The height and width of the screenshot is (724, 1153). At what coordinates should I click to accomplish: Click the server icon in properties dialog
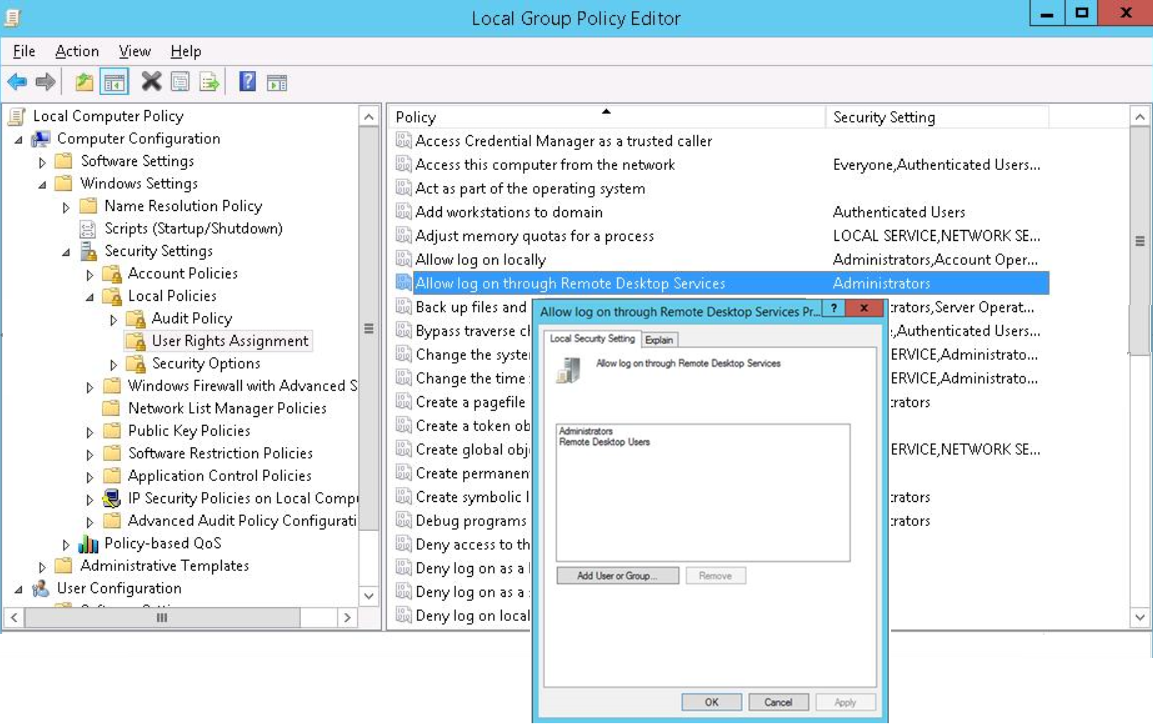click(569, 370)
